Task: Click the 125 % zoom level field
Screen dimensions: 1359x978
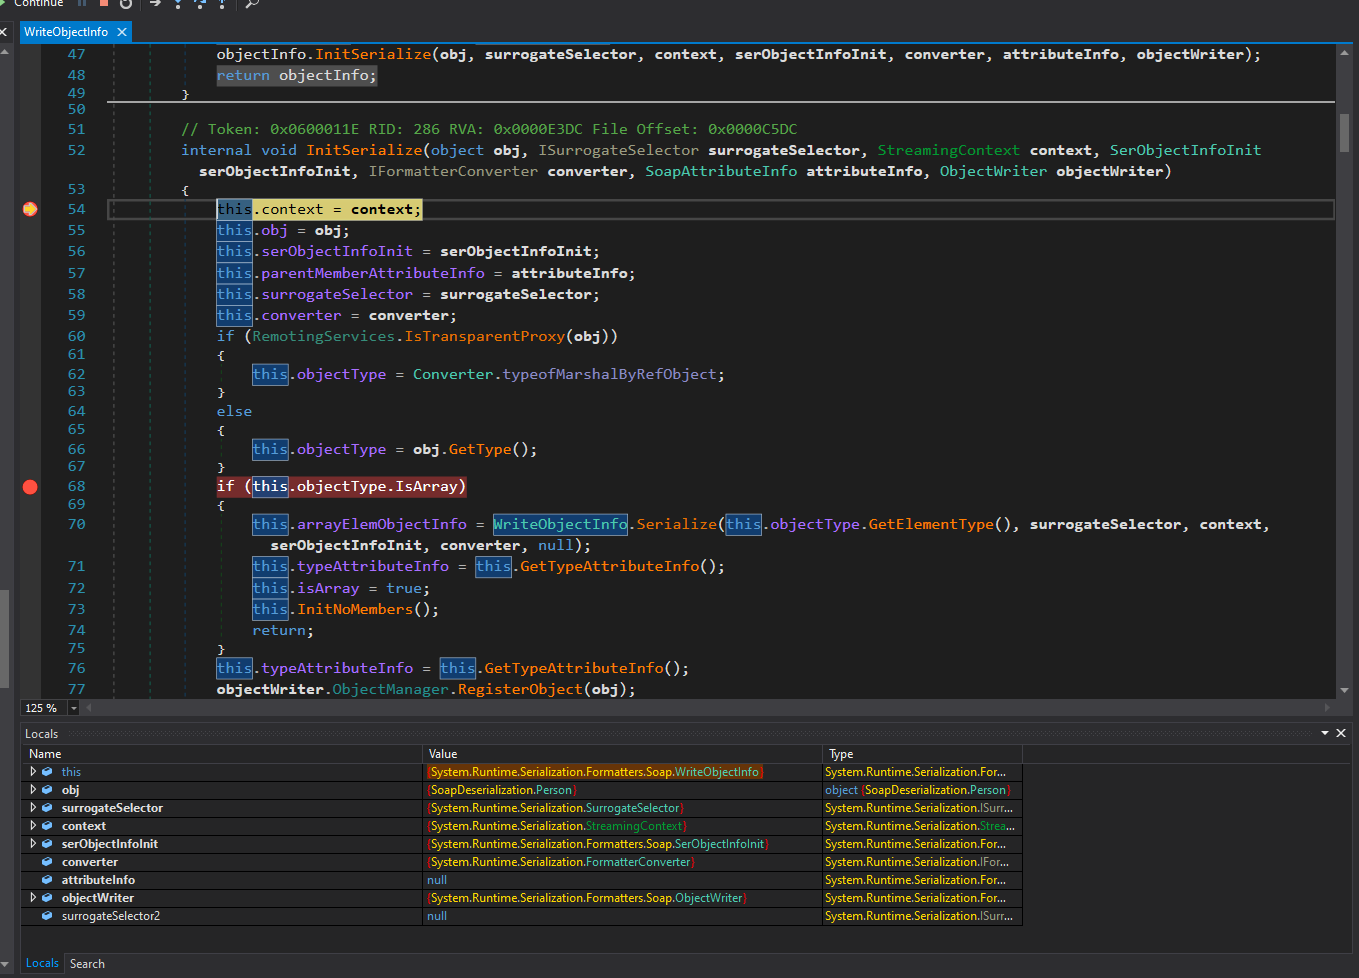Action: click(44, 708)
